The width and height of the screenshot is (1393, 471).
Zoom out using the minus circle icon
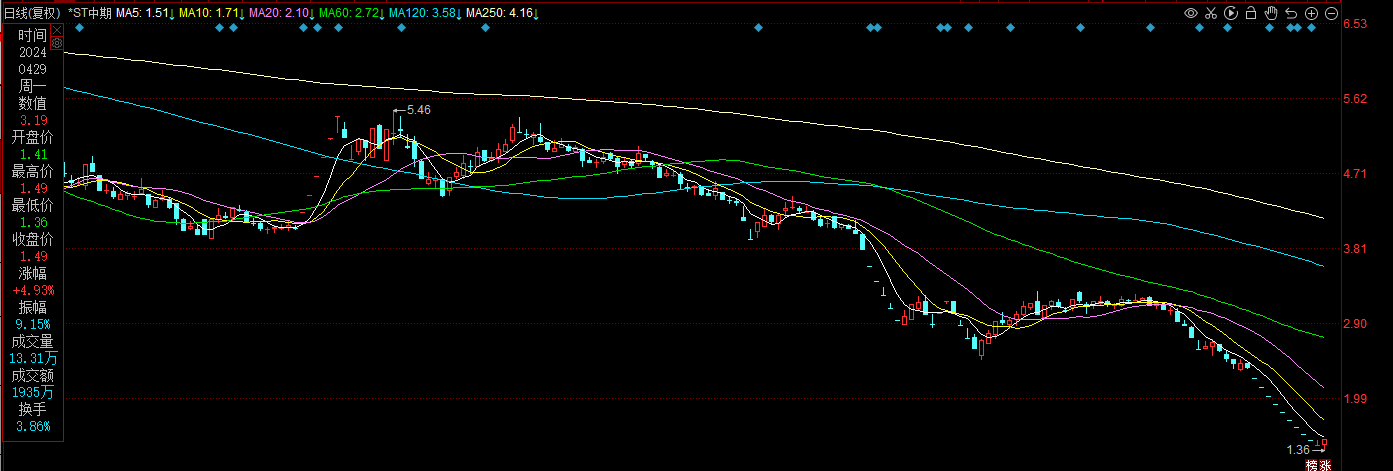click(1331, 13)
